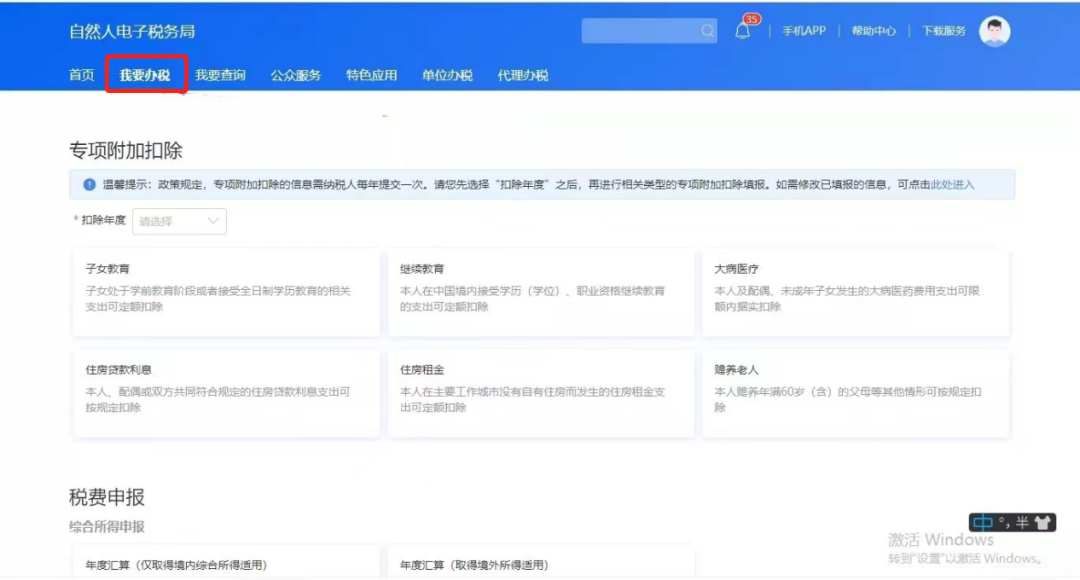Image resolution: width=1080 pixels, height=580 pixels.
Task: Select the 子女教育 deduction card
Action: tap(226, 292)
